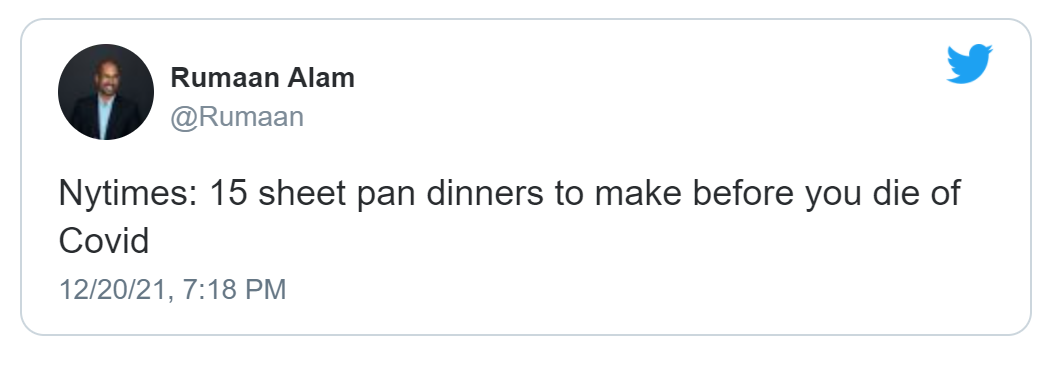Screen dimensions: 1049x373
Task: Click empty card space right of Covid
Action: pos(535,241)
